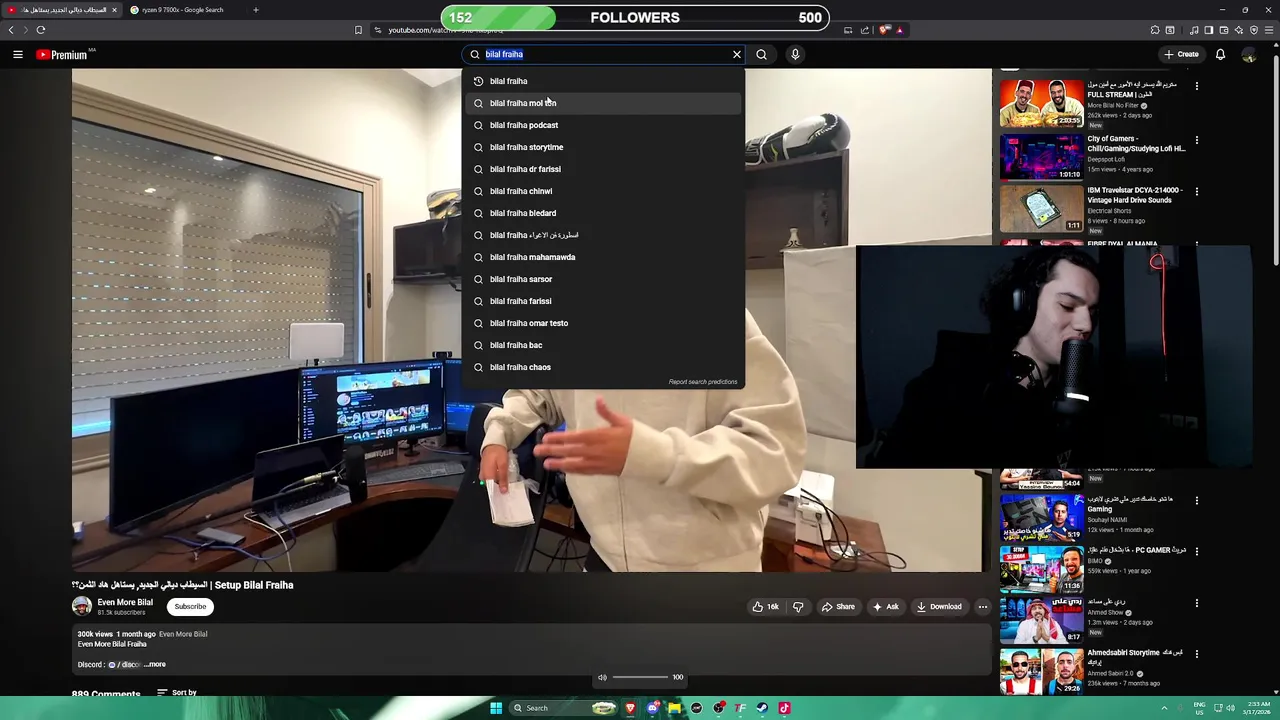Open the Even More Bilal channel avatar

click(x=82, y=606)
